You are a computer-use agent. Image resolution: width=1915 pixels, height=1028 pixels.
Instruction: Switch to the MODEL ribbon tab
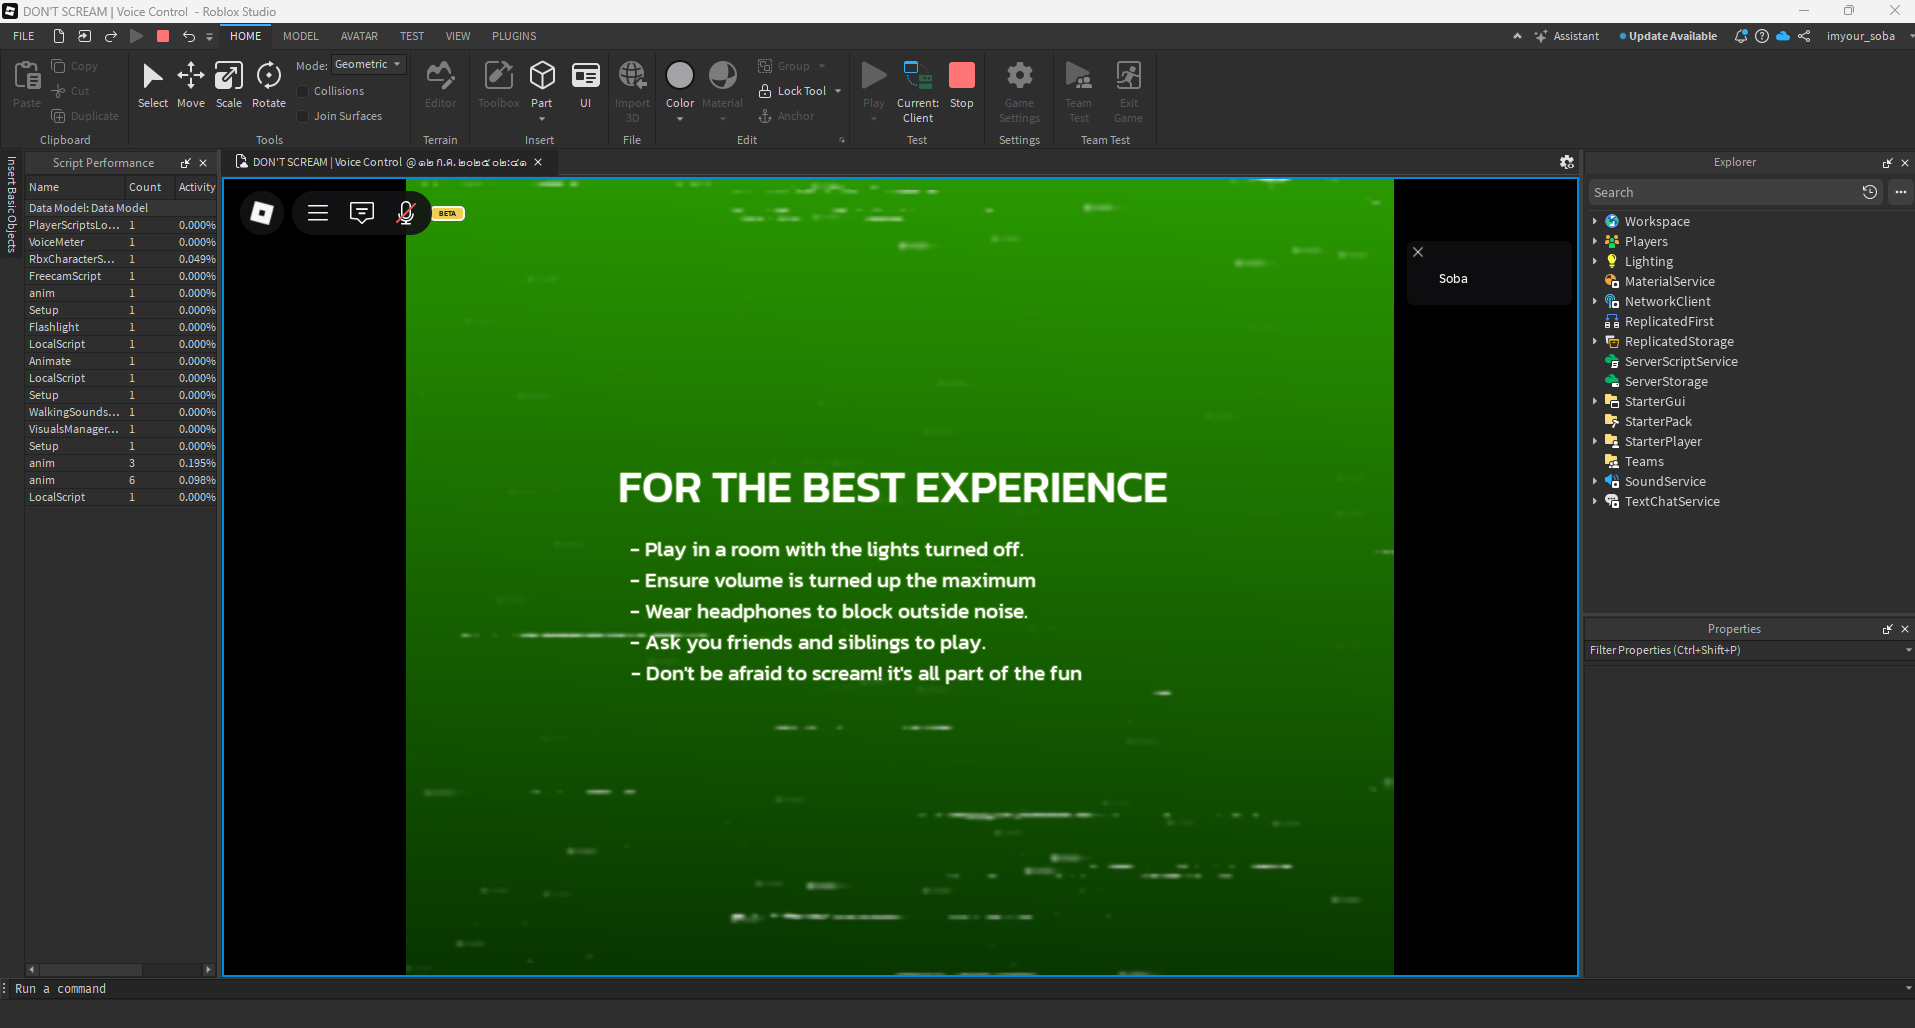(300, 36)
